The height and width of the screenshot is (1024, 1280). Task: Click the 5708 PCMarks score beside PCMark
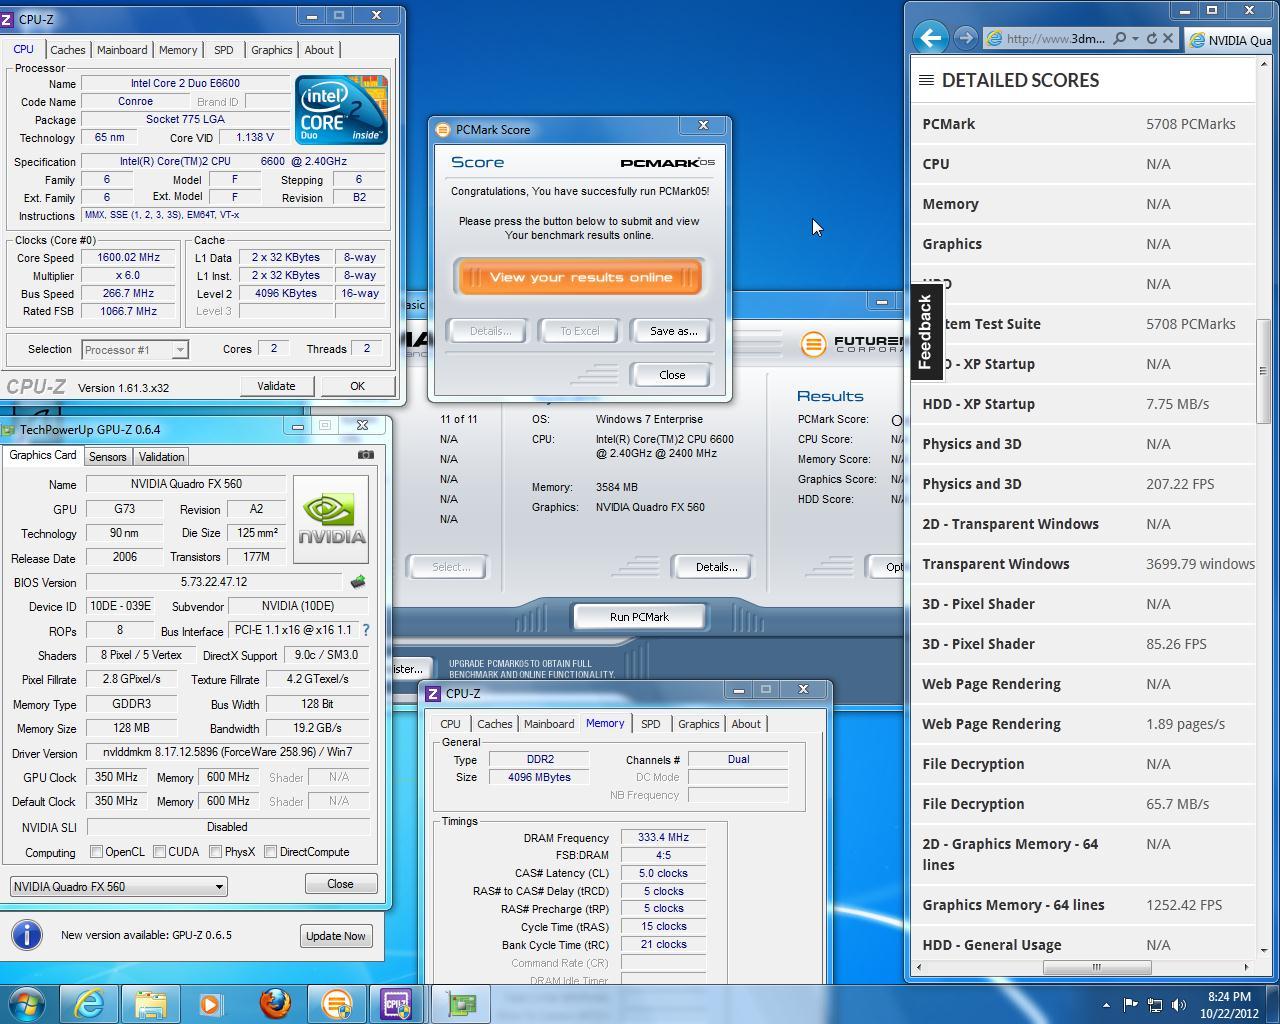tap(1191, 124)
